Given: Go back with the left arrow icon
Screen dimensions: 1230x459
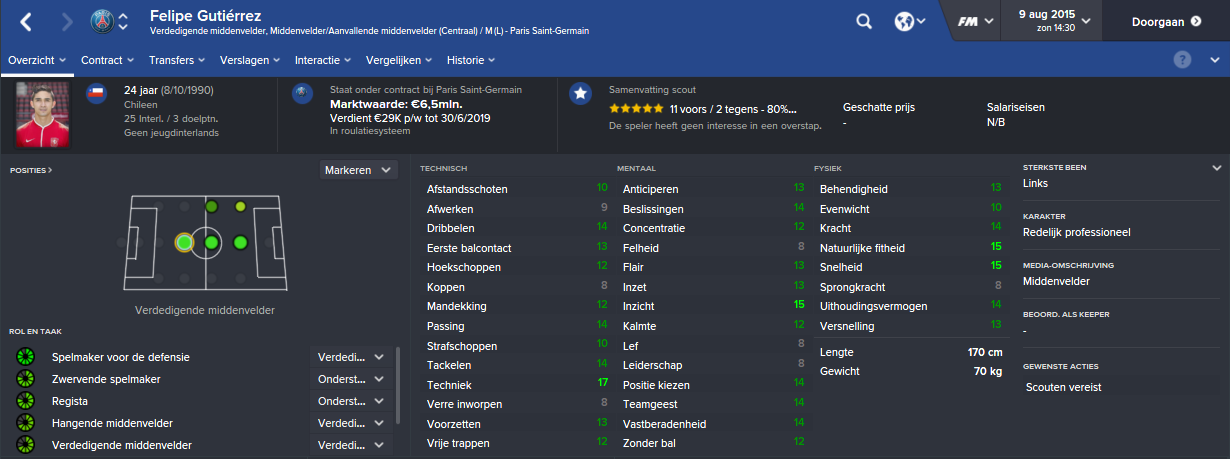Looking at the screenshot, I should pos(26,21).
